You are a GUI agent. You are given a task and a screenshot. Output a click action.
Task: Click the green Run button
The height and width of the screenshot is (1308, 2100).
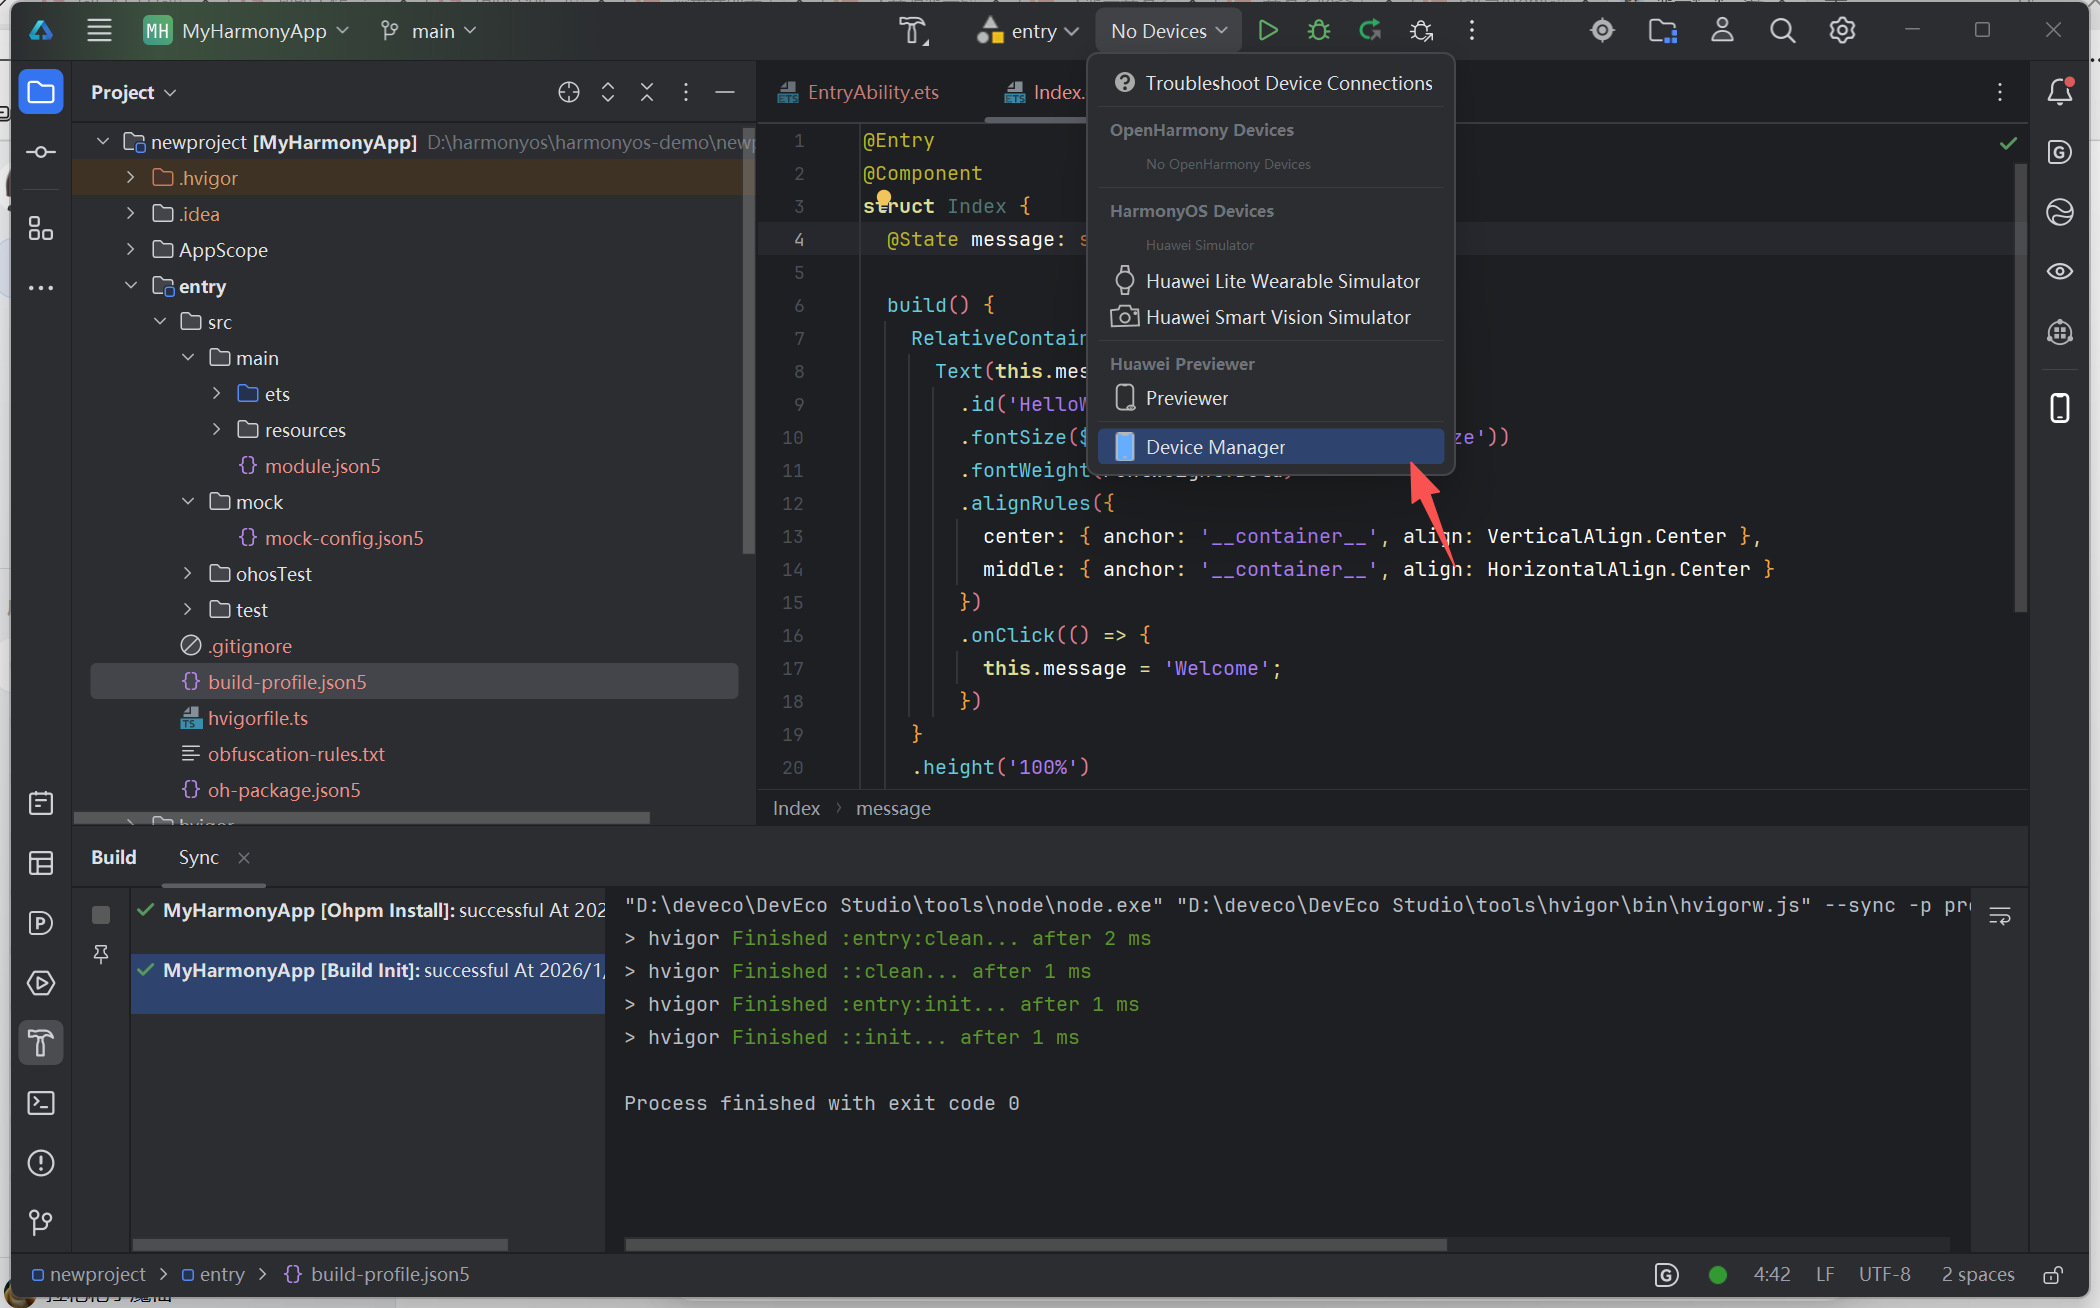(x=1267, y=30)
